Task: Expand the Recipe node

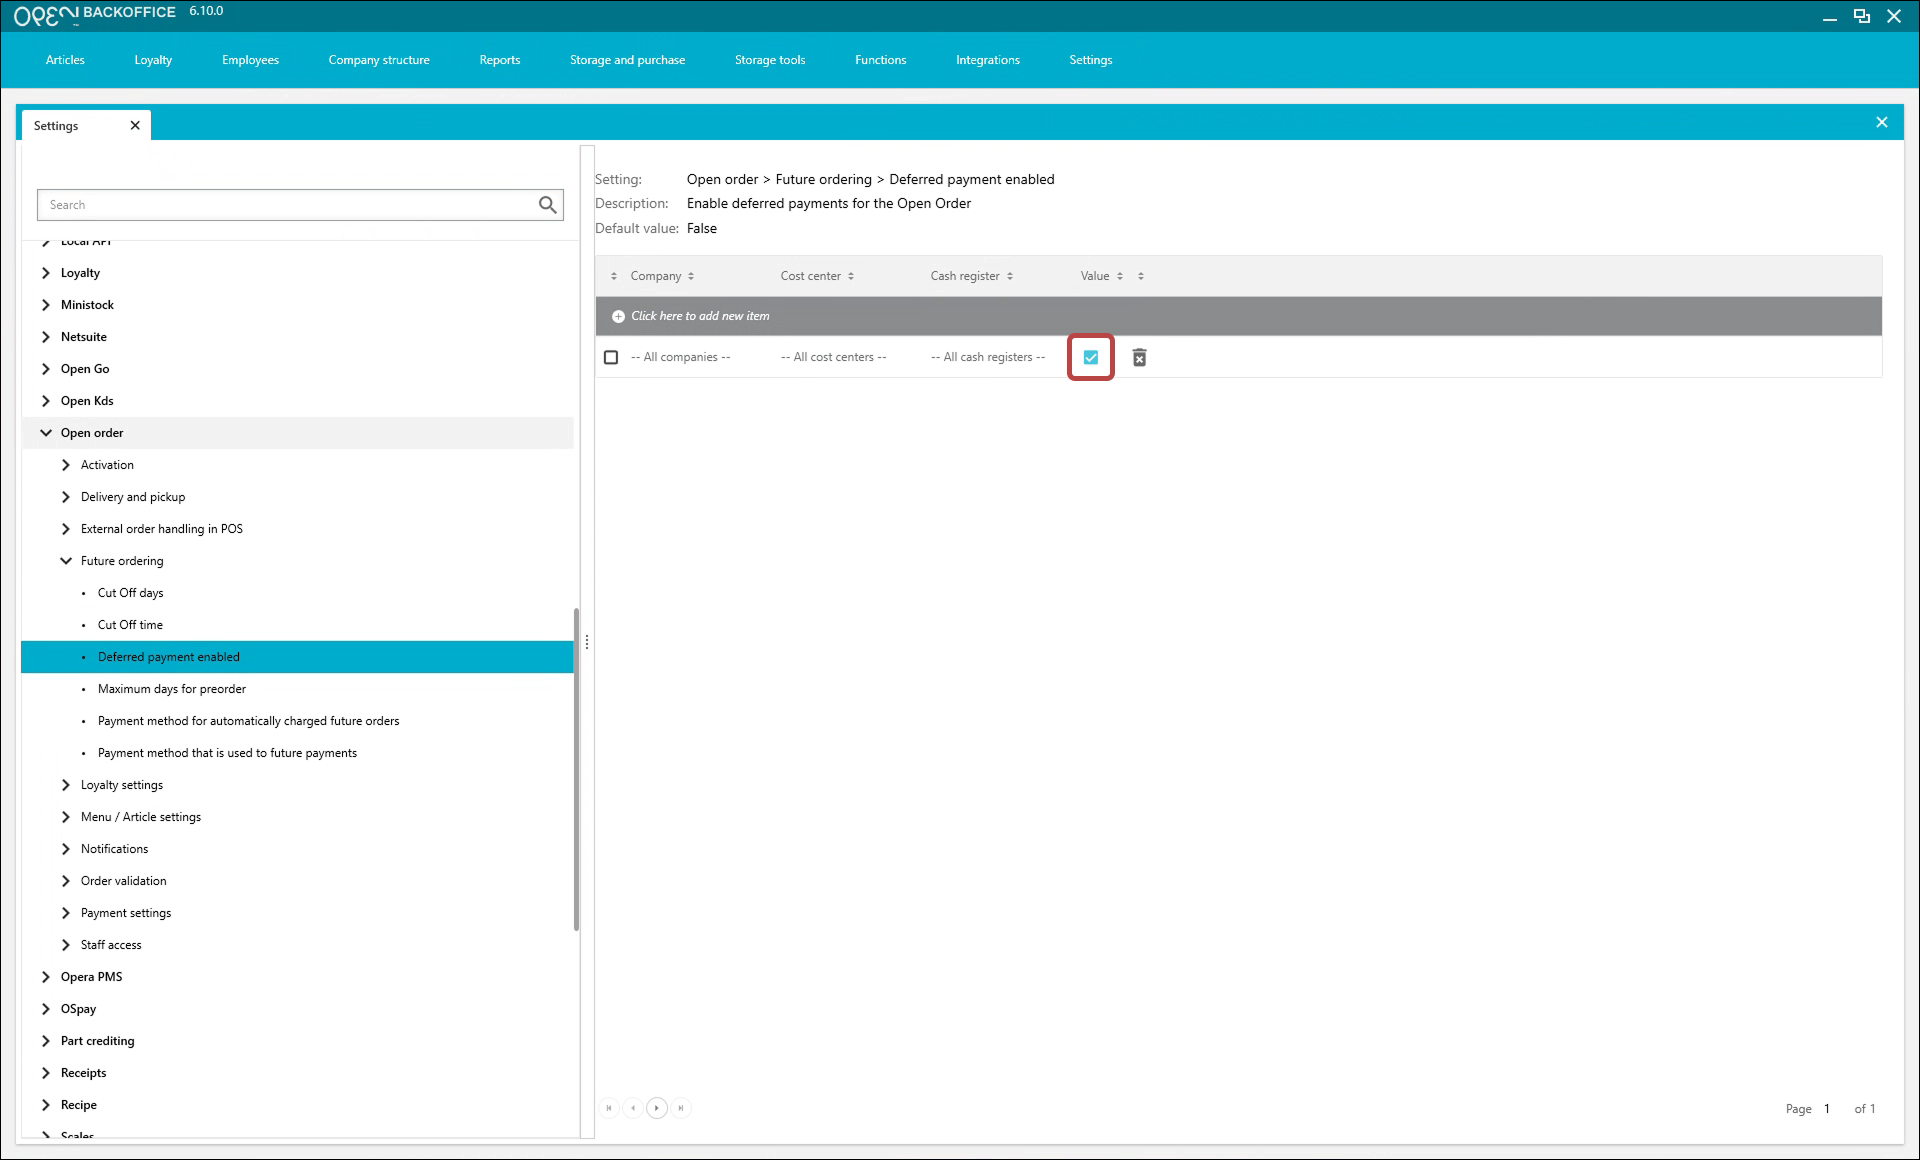Action: coord(46,1105)
